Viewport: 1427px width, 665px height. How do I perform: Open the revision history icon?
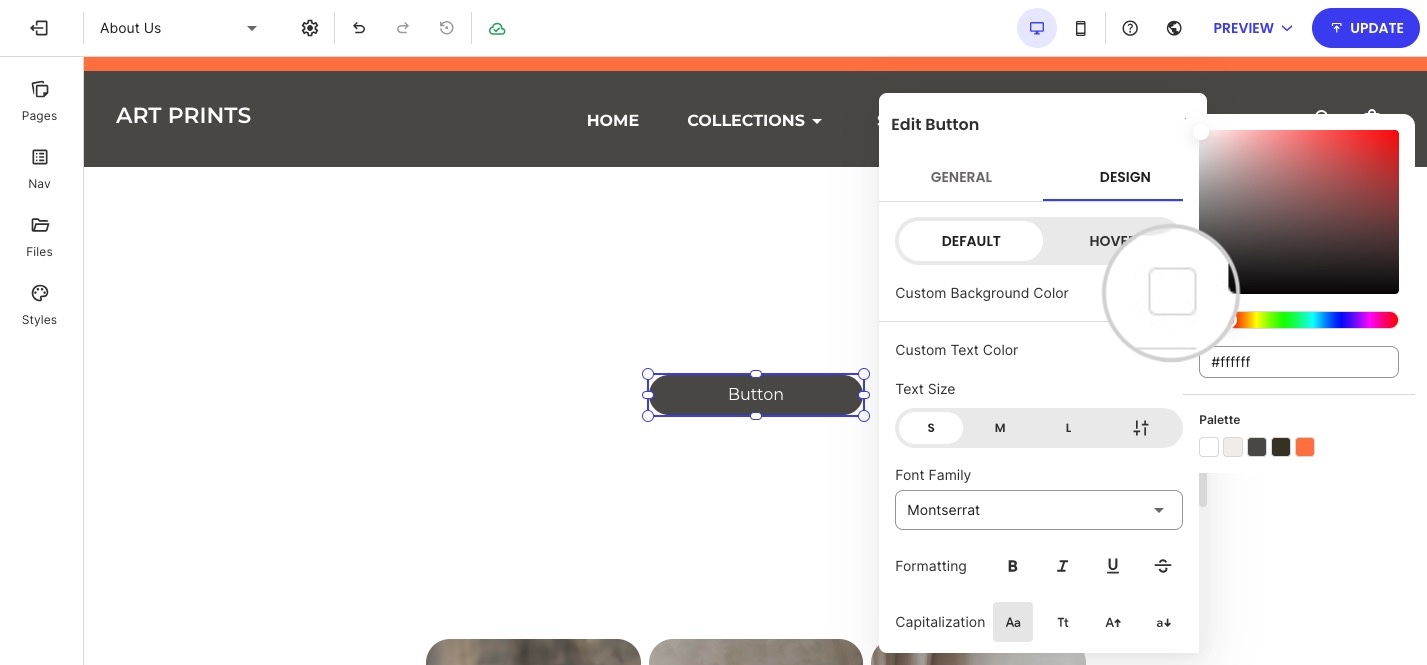(447, 28)
